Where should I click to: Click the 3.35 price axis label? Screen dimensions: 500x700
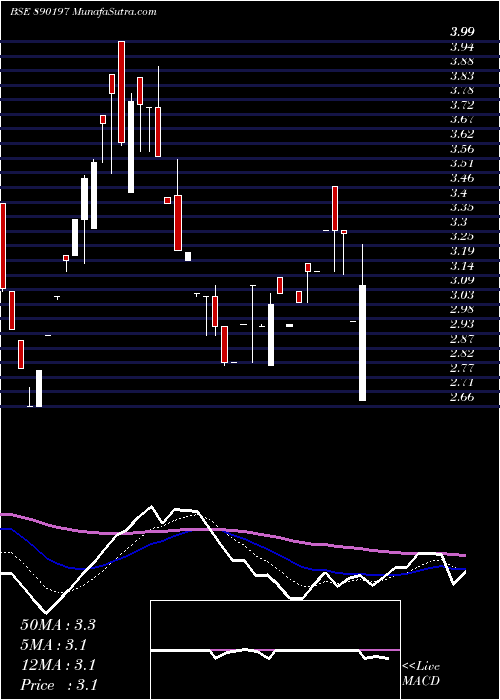click(462, 207)
